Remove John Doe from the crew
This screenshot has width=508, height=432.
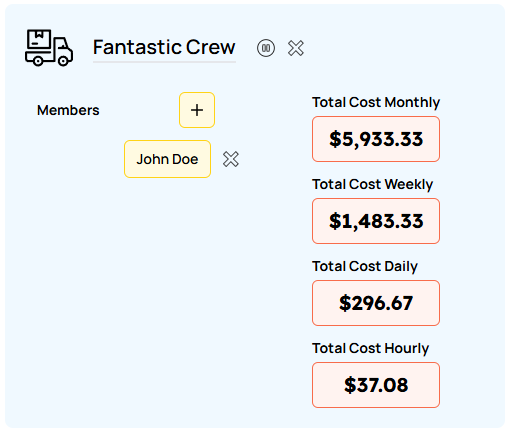[x=231, y=159]
